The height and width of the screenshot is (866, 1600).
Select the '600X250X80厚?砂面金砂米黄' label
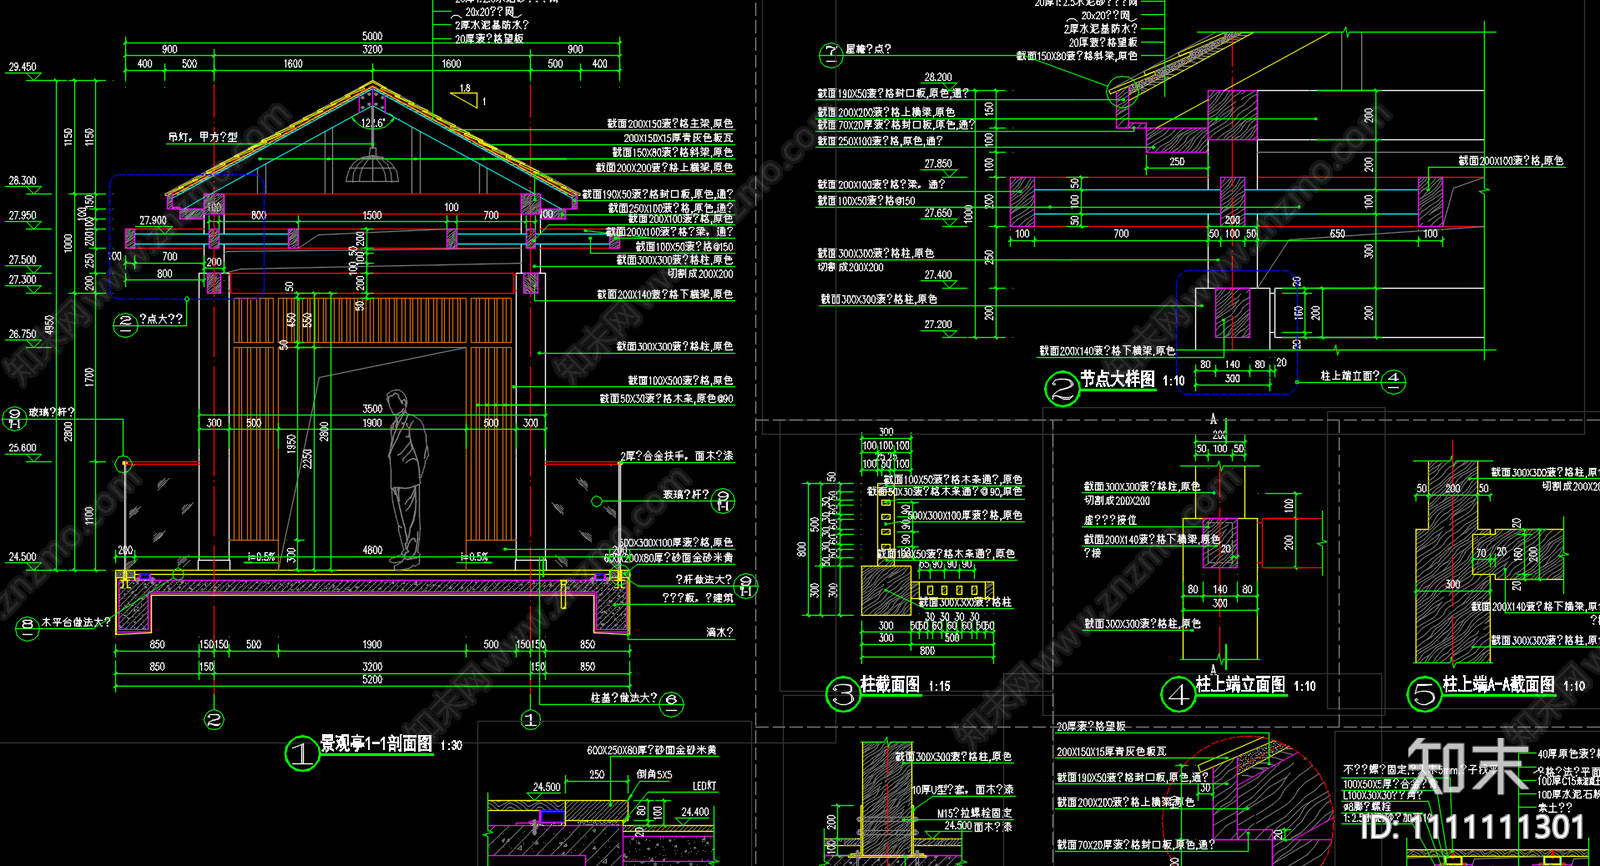[x=652, y=749]
